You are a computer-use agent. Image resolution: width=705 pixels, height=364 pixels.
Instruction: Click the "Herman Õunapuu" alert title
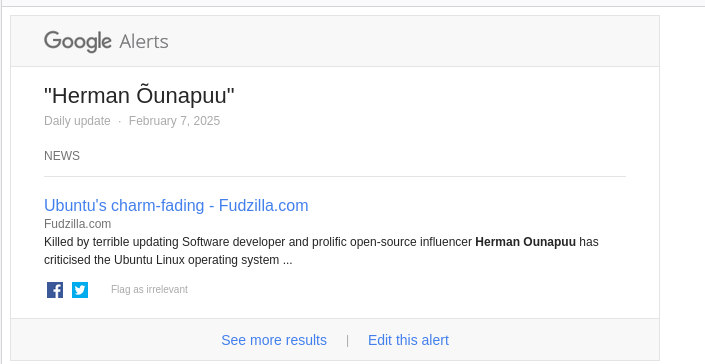139,96
